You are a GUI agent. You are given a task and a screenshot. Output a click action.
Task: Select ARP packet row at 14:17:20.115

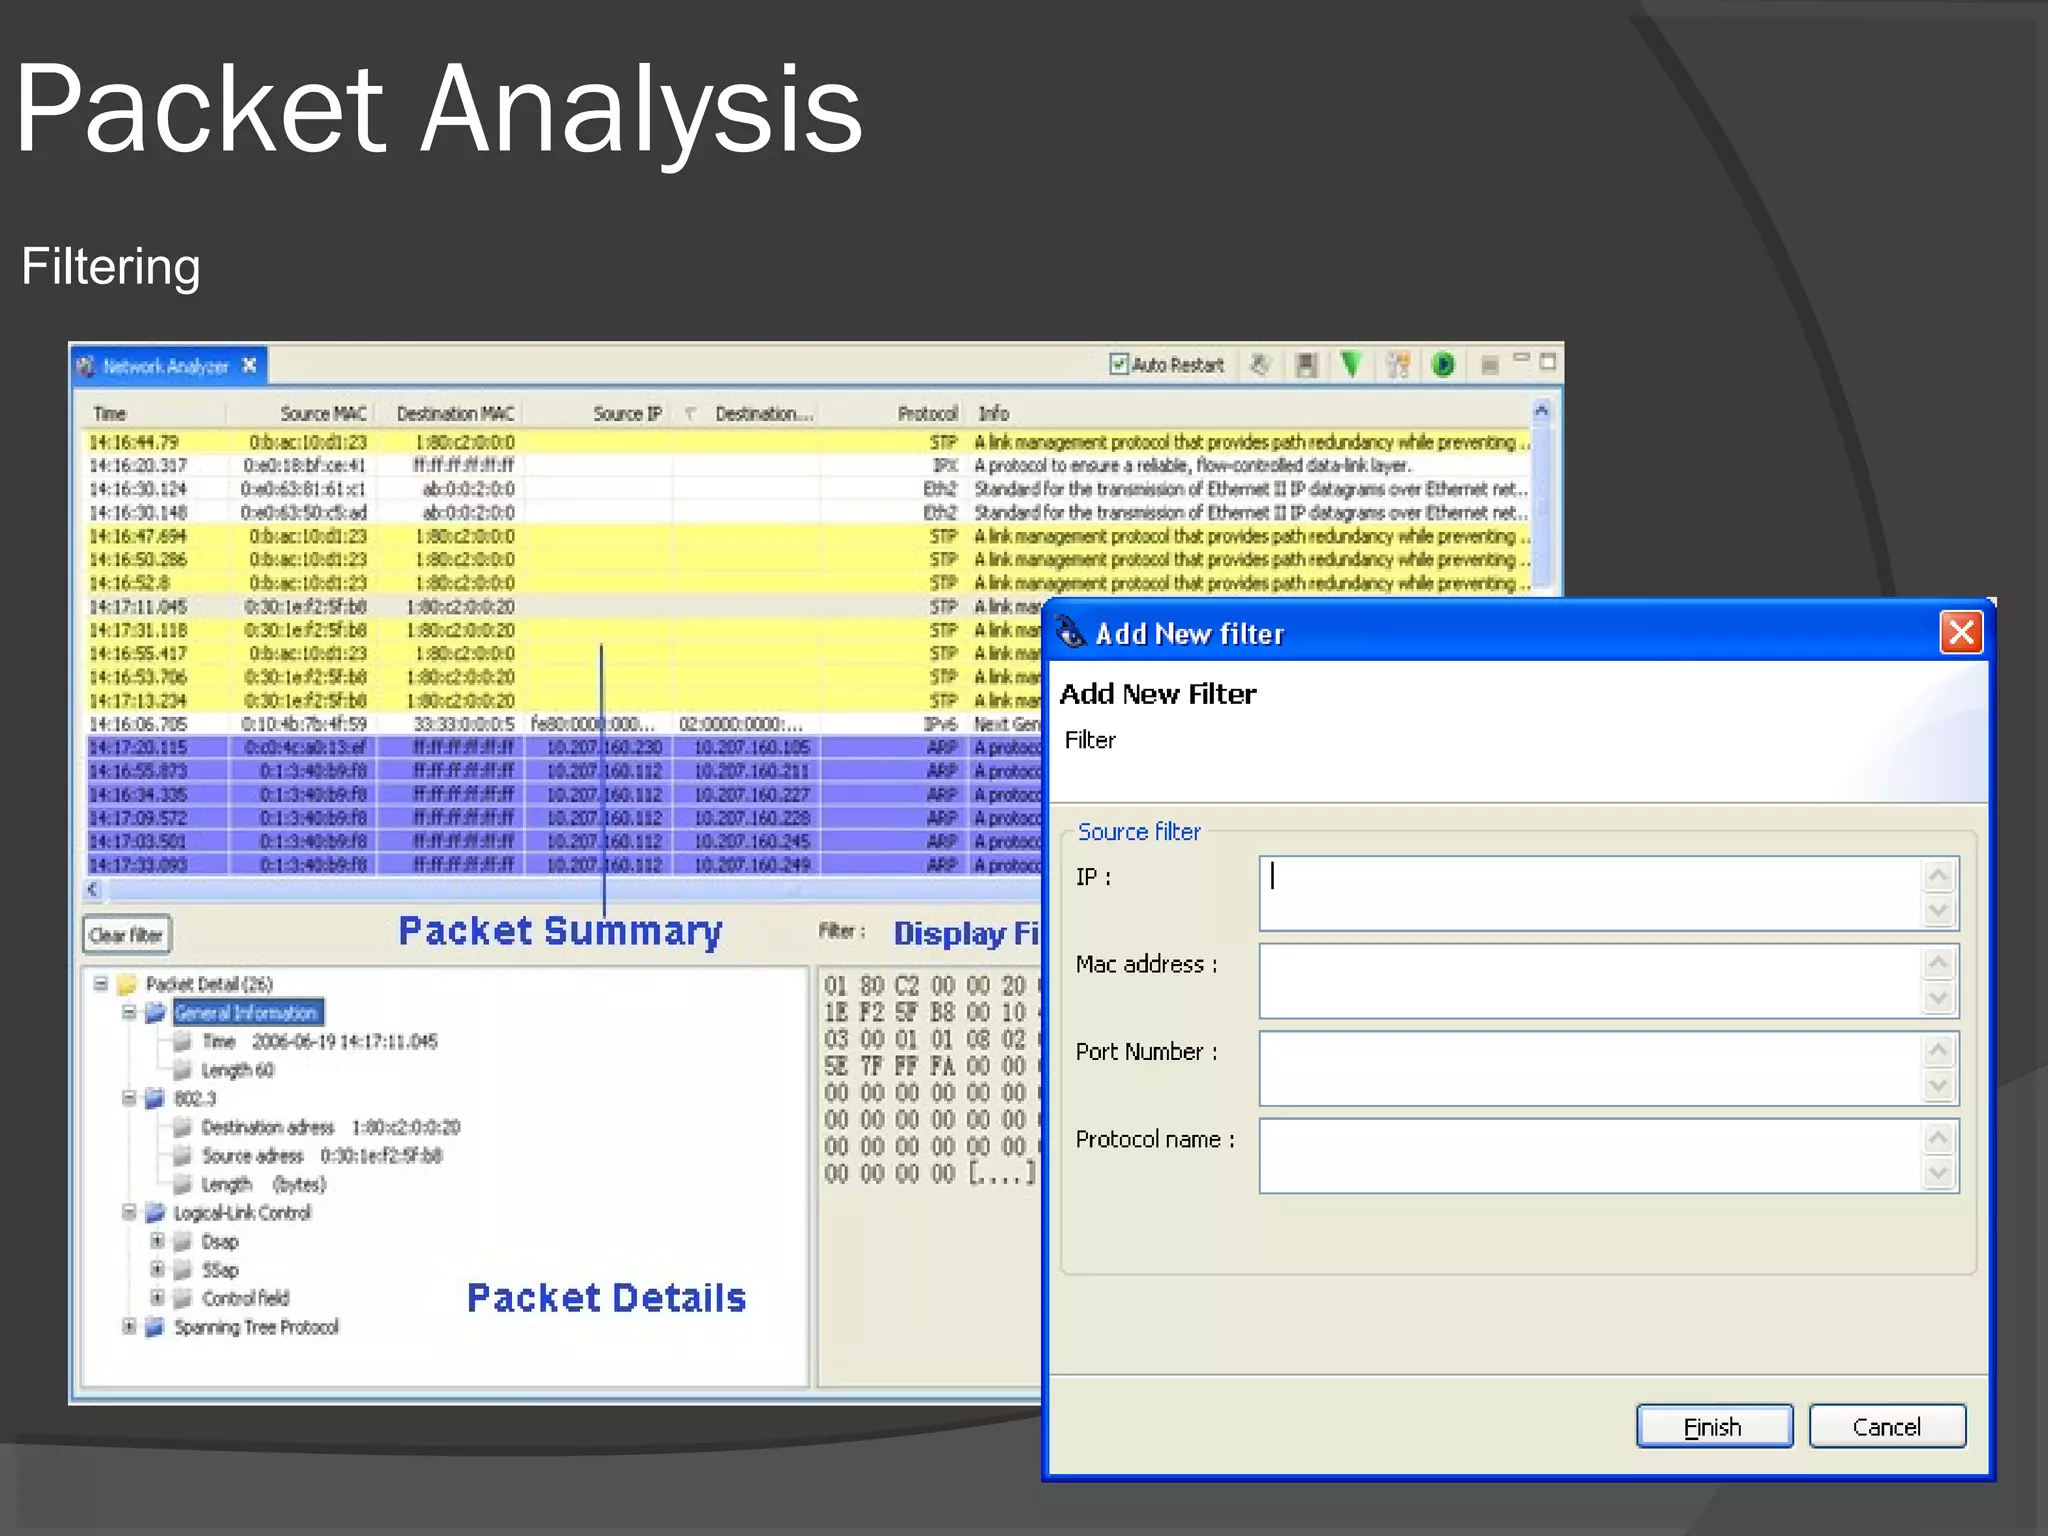point(563,747)
